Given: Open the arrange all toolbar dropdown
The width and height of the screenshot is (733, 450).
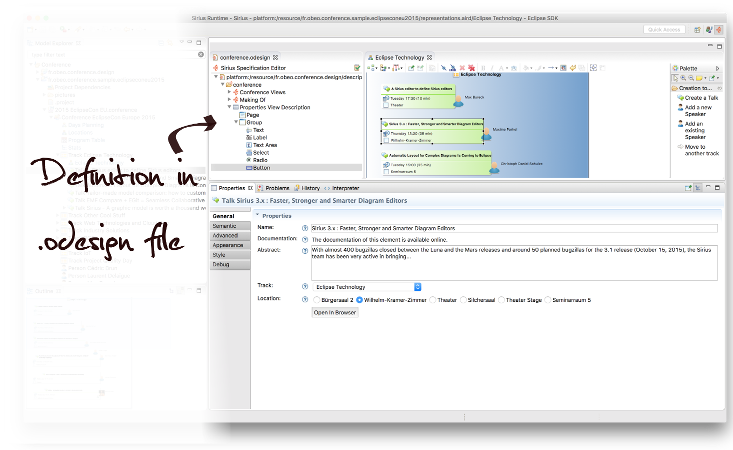Looking at the screenshot, I should tap(373, 68).
